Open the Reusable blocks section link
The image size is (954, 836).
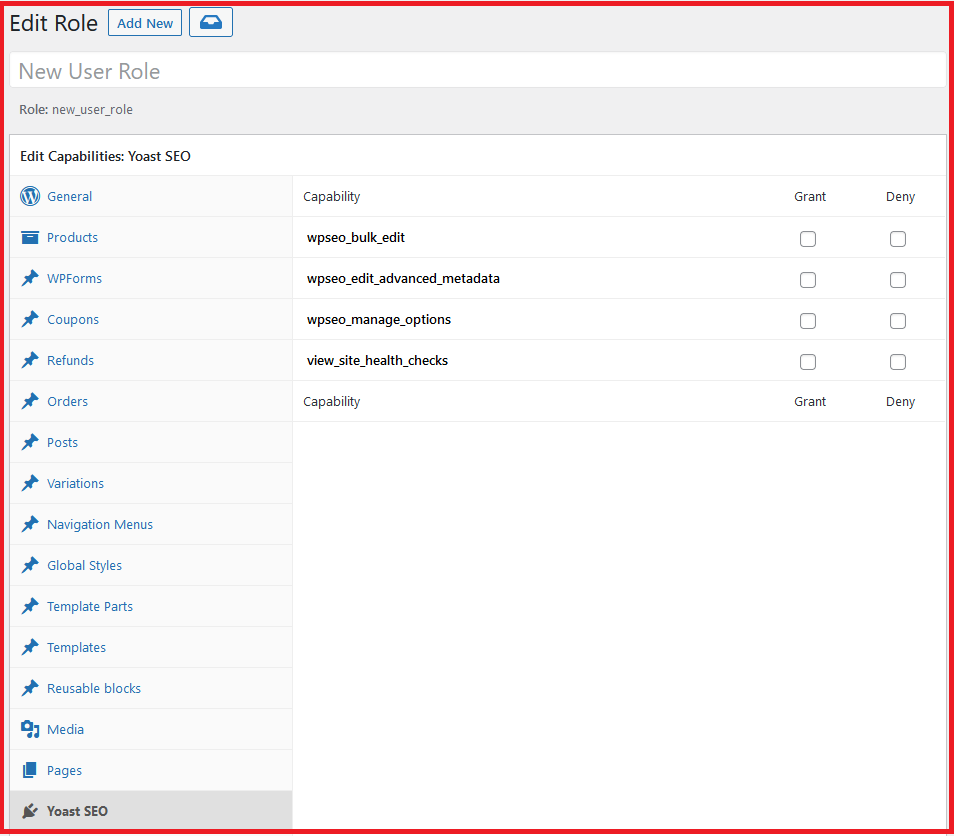click(x=94, y=689)
